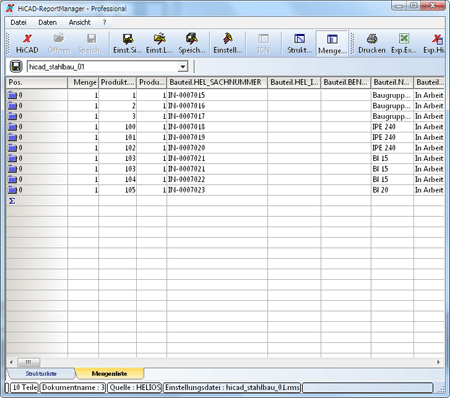Open the ? help menu

click(104, 22)
